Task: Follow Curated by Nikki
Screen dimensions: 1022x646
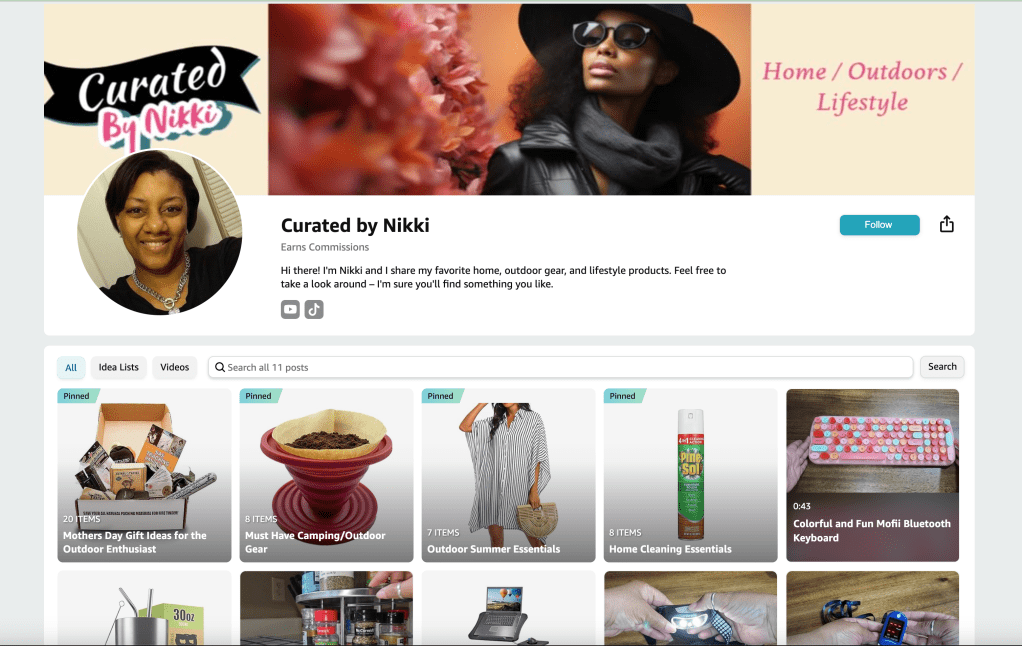Action: tap(879, 224)
